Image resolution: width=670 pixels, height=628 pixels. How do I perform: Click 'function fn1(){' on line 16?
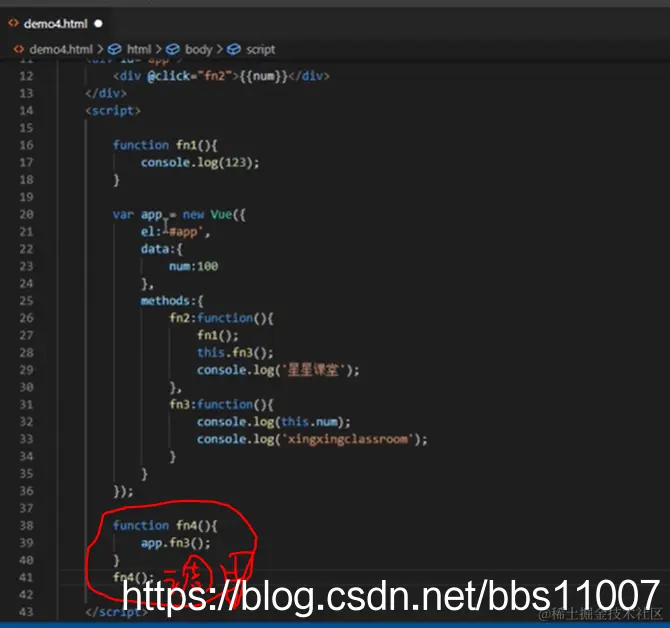click(x=165, y=145)
